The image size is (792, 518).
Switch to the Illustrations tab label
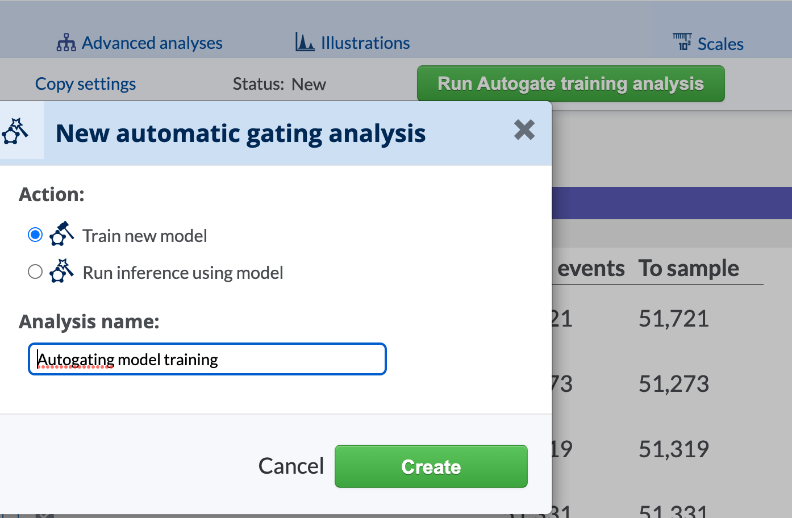[365, 43]
